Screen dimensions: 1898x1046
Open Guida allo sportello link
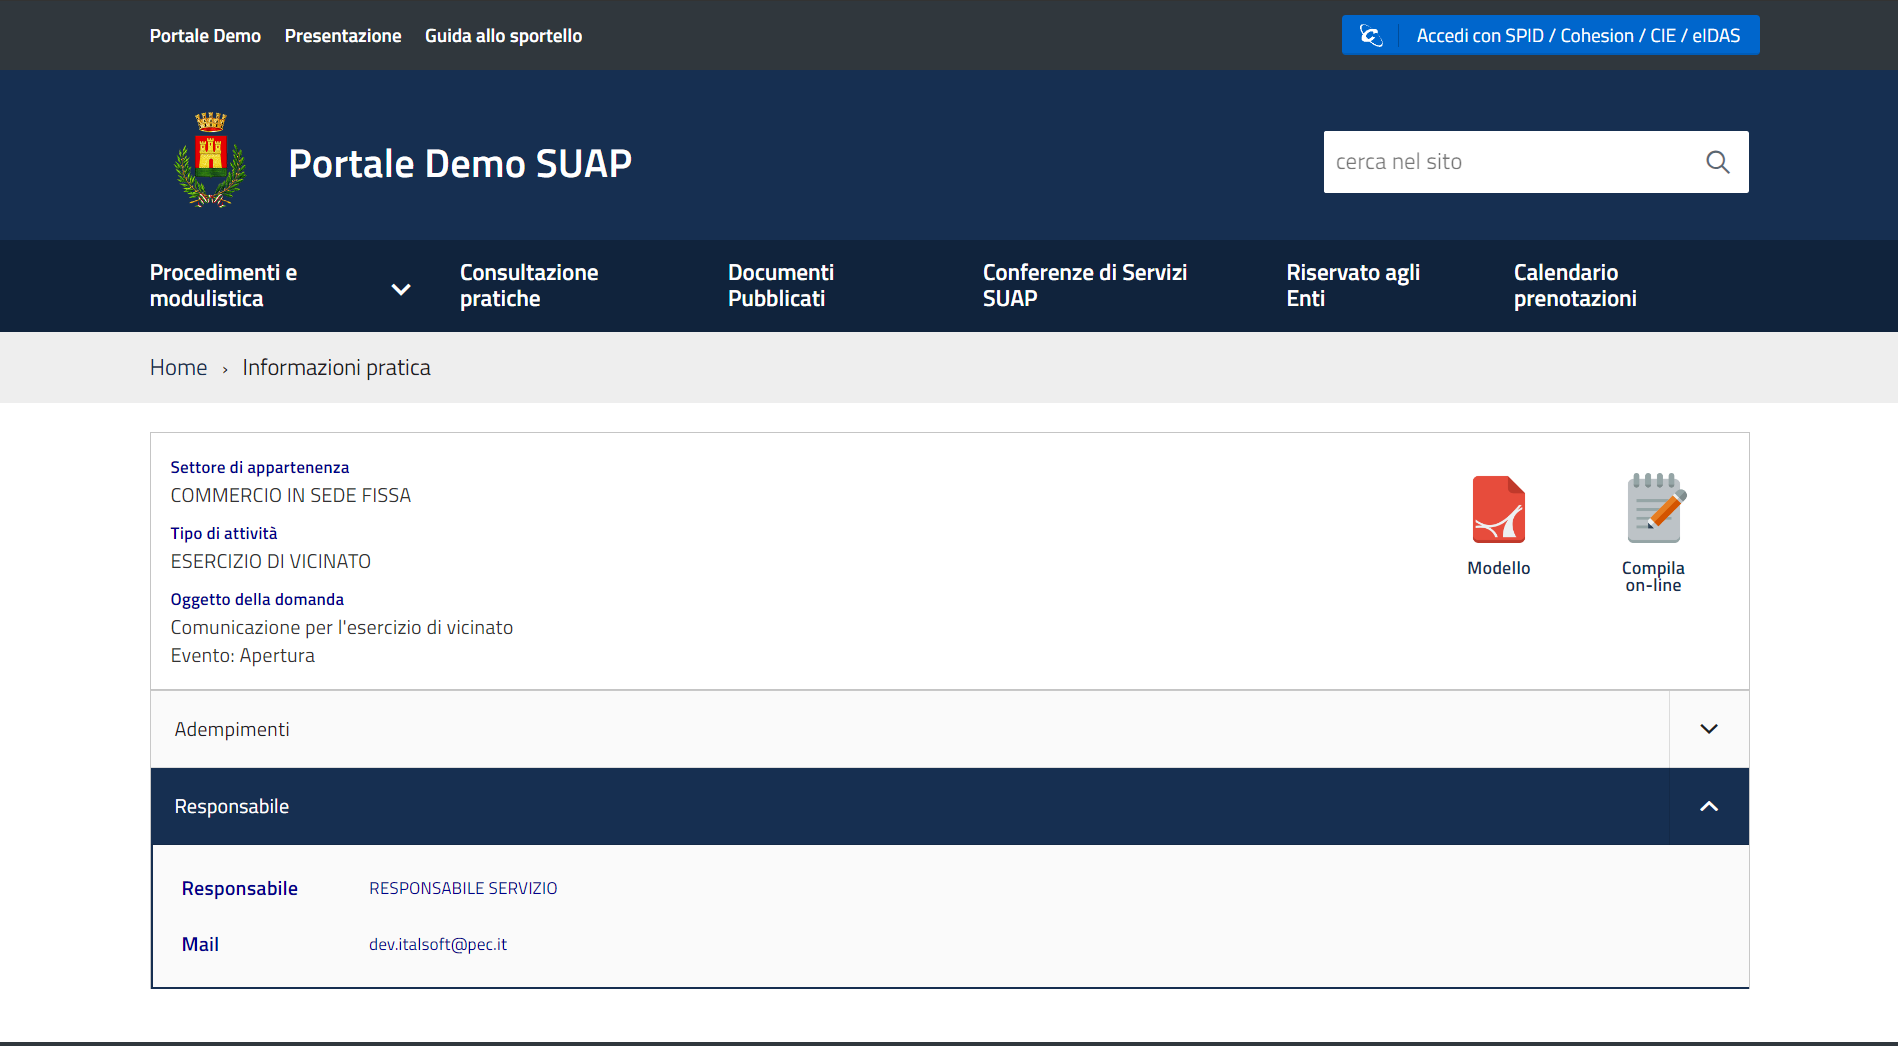503,36
